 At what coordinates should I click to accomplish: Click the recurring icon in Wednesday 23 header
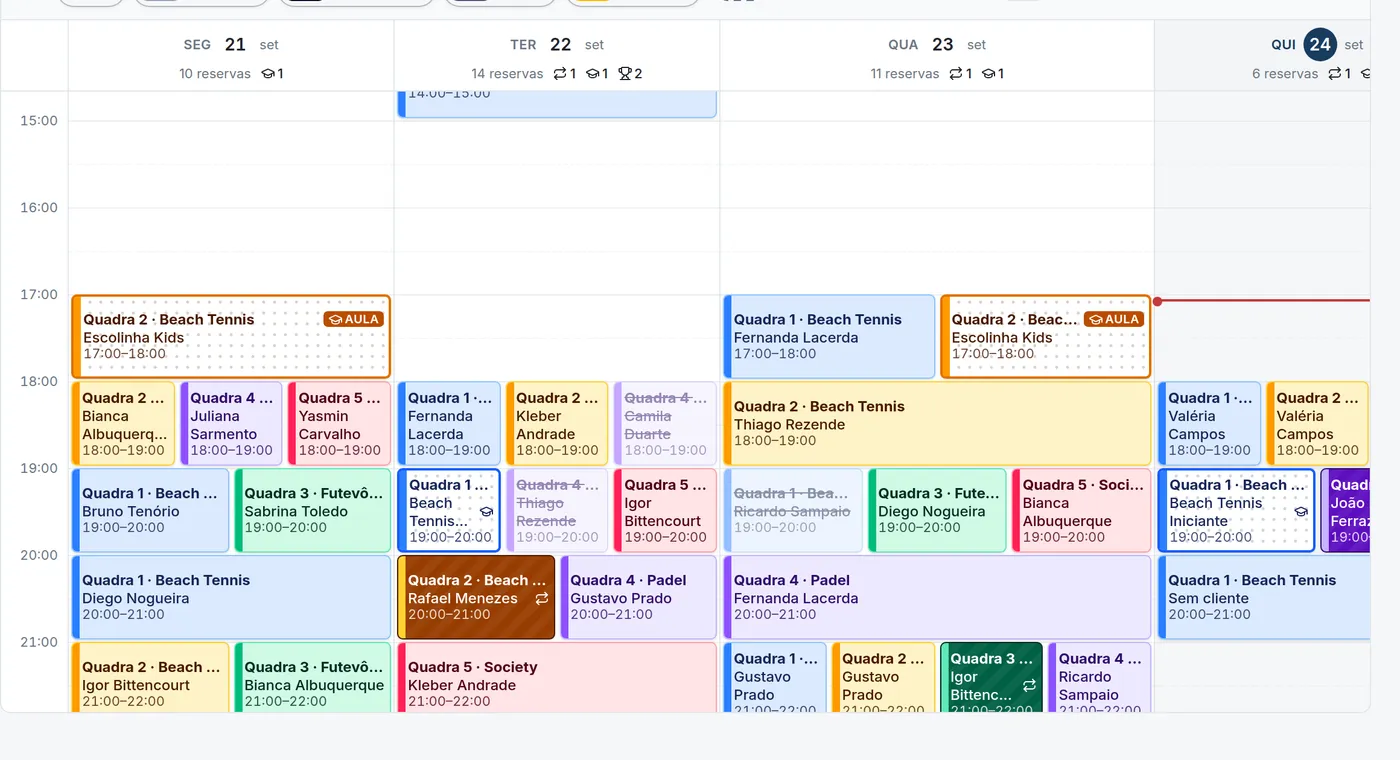956,73
